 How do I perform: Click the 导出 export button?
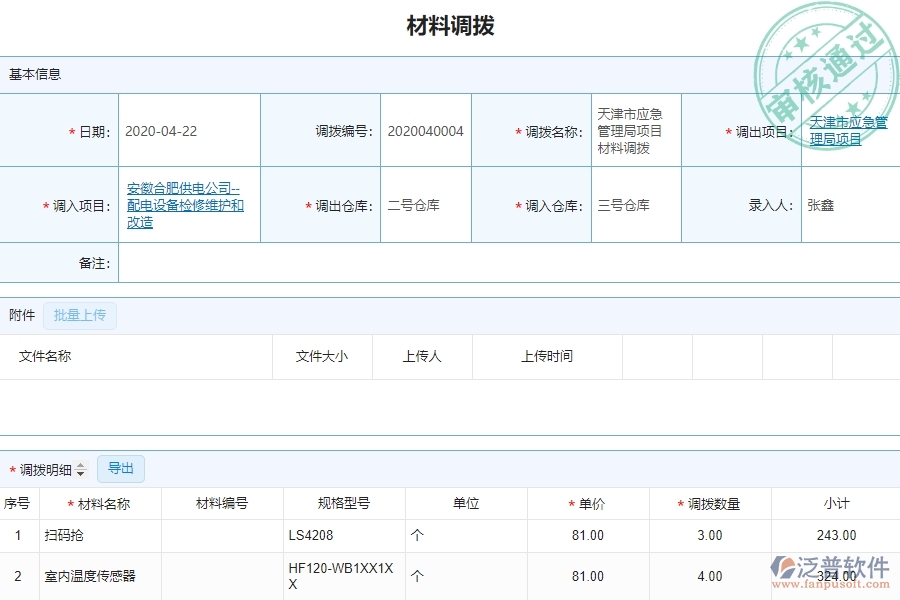(120, 468)
